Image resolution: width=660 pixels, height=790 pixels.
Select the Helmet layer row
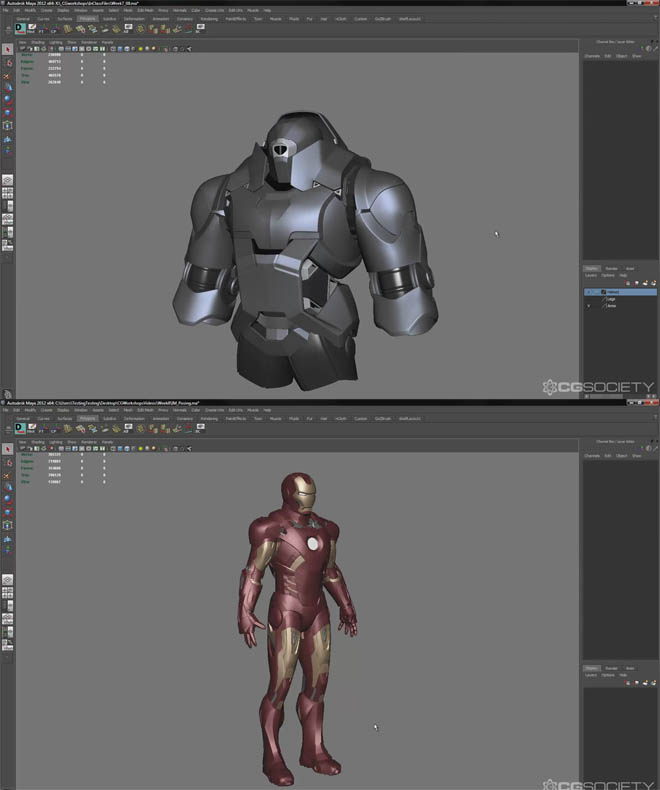click(620, 292)
